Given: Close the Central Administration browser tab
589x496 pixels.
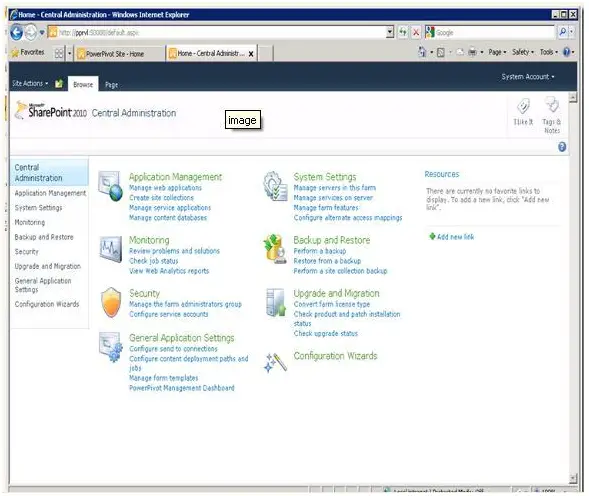Looking at the screenshot, I should pos(251,54).
